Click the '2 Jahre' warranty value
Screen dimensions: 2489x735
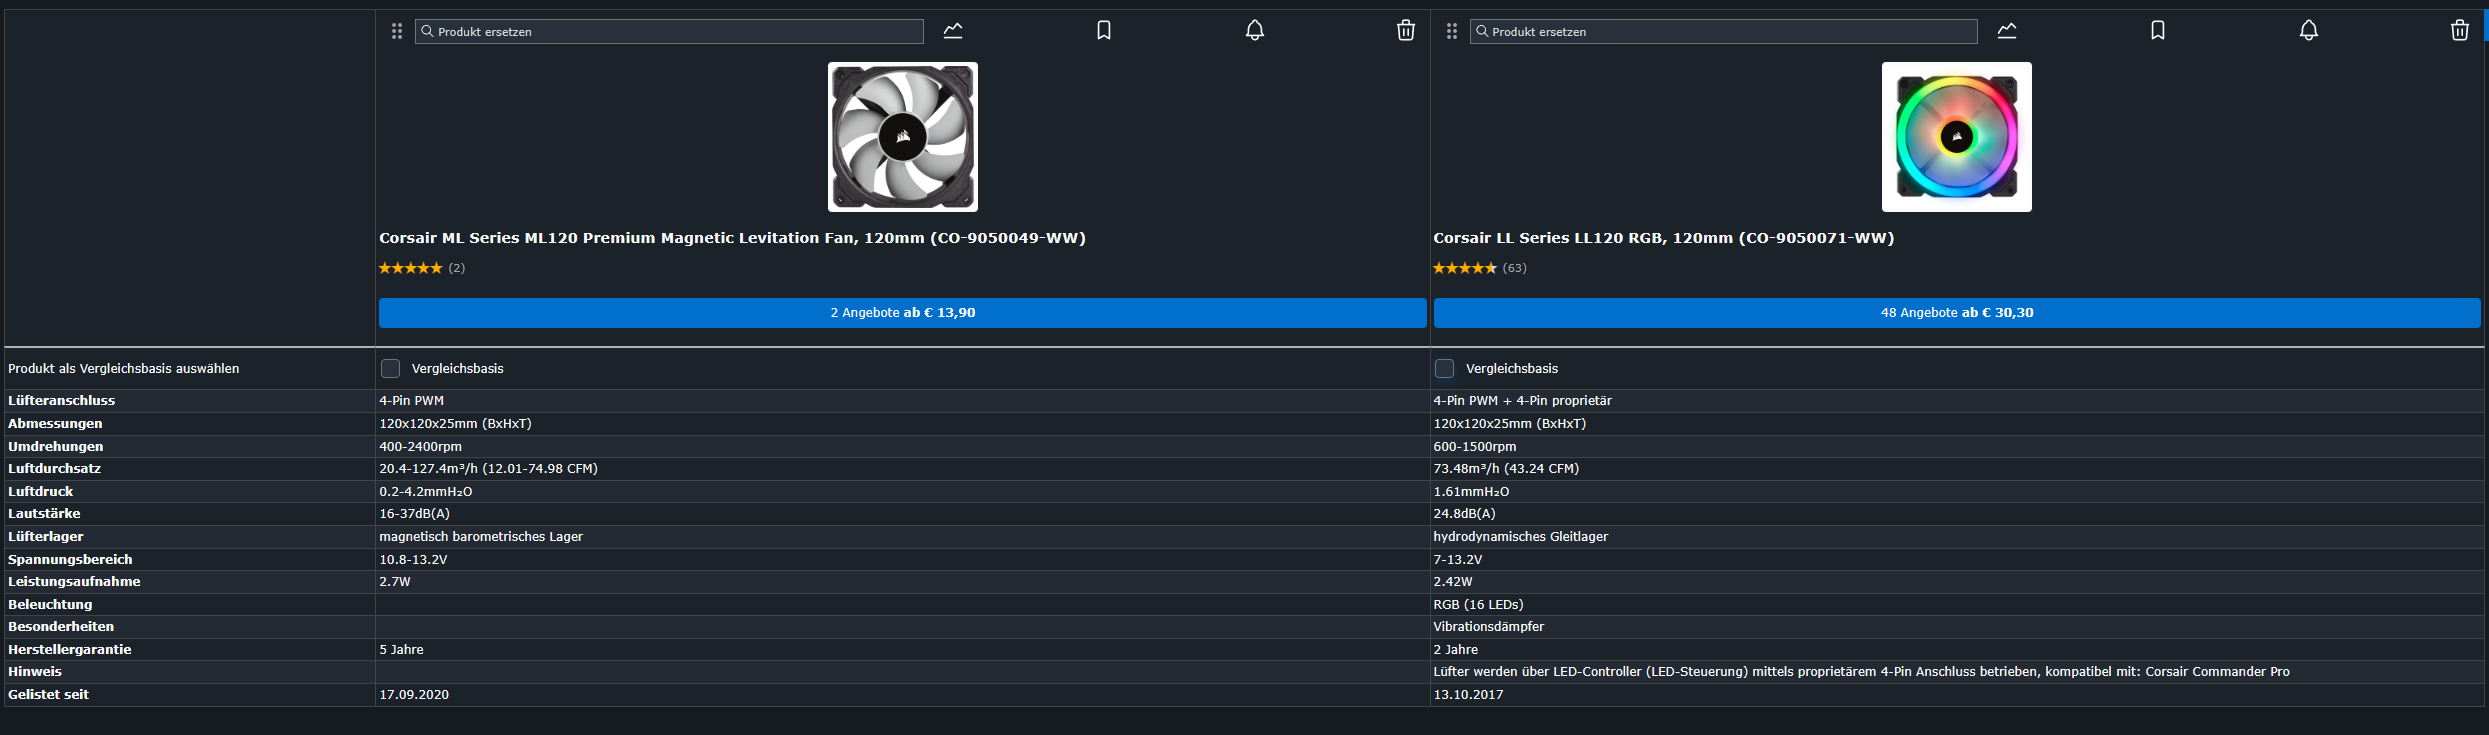1456,650
